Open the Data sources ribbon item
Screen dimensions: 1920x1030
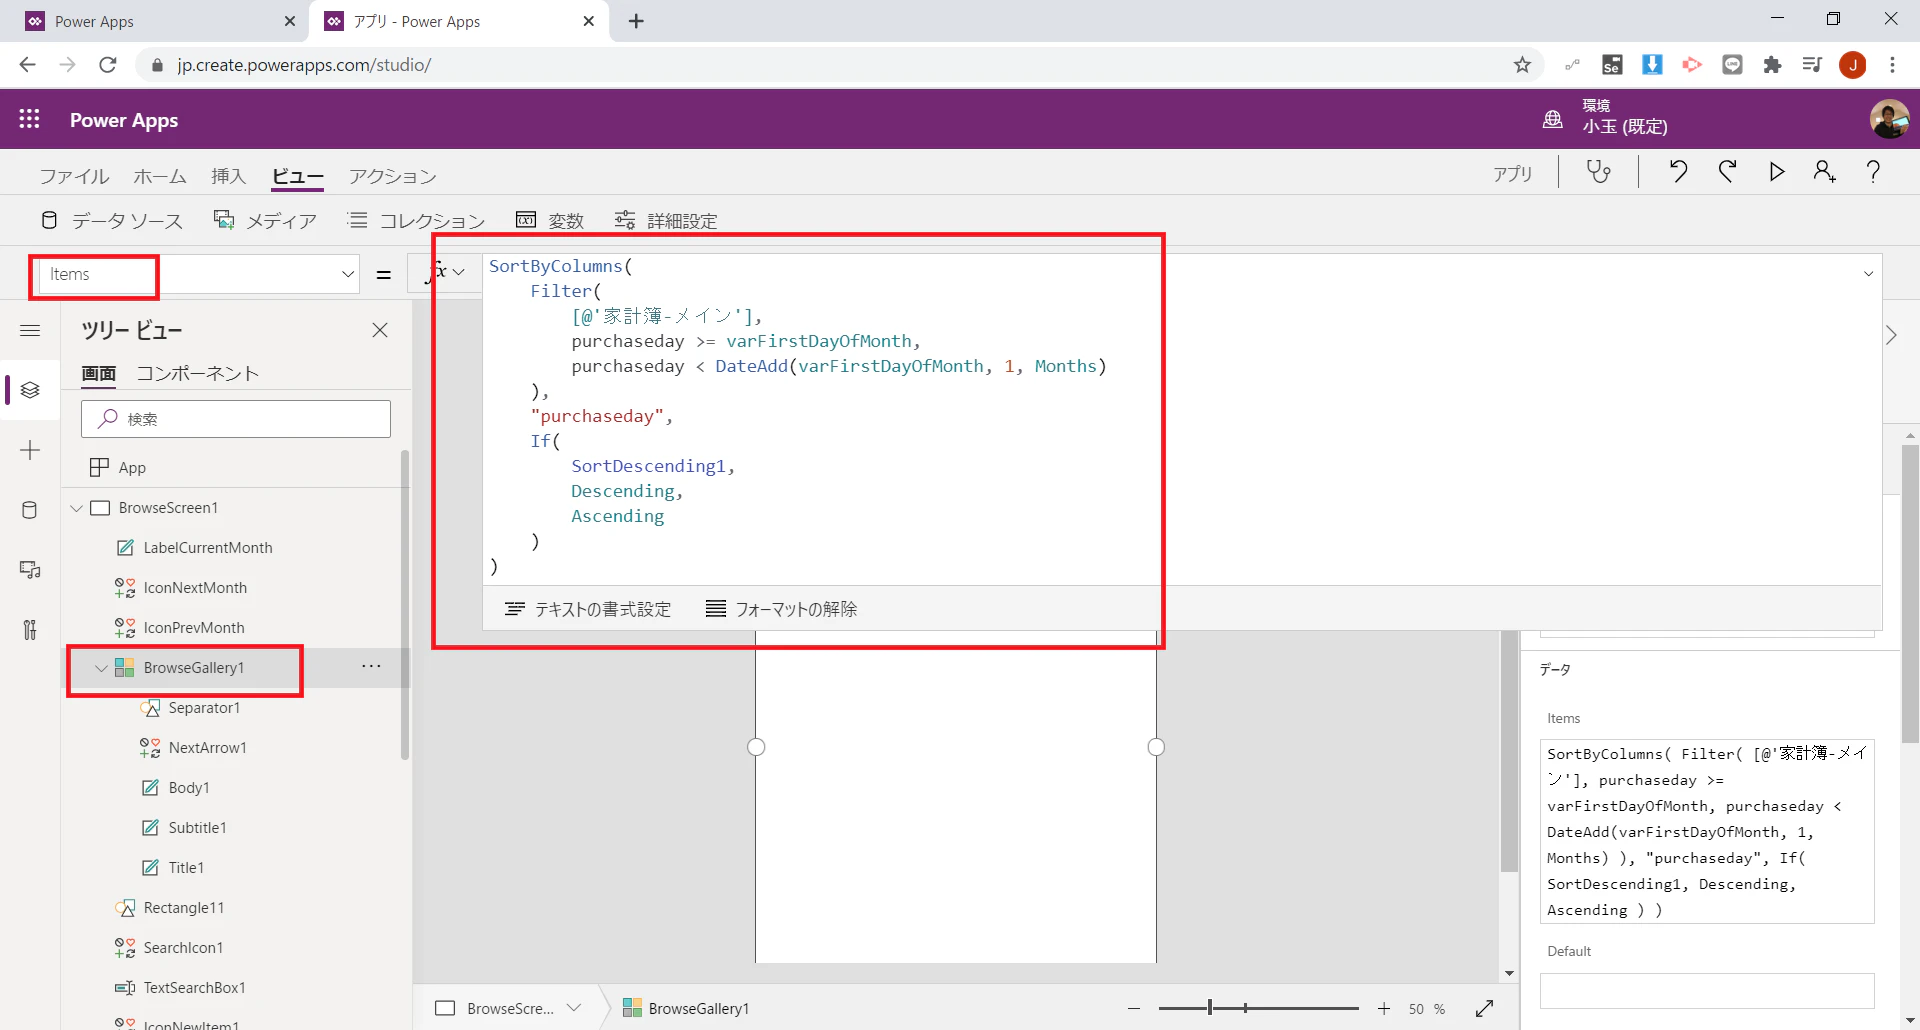point(112,220)
